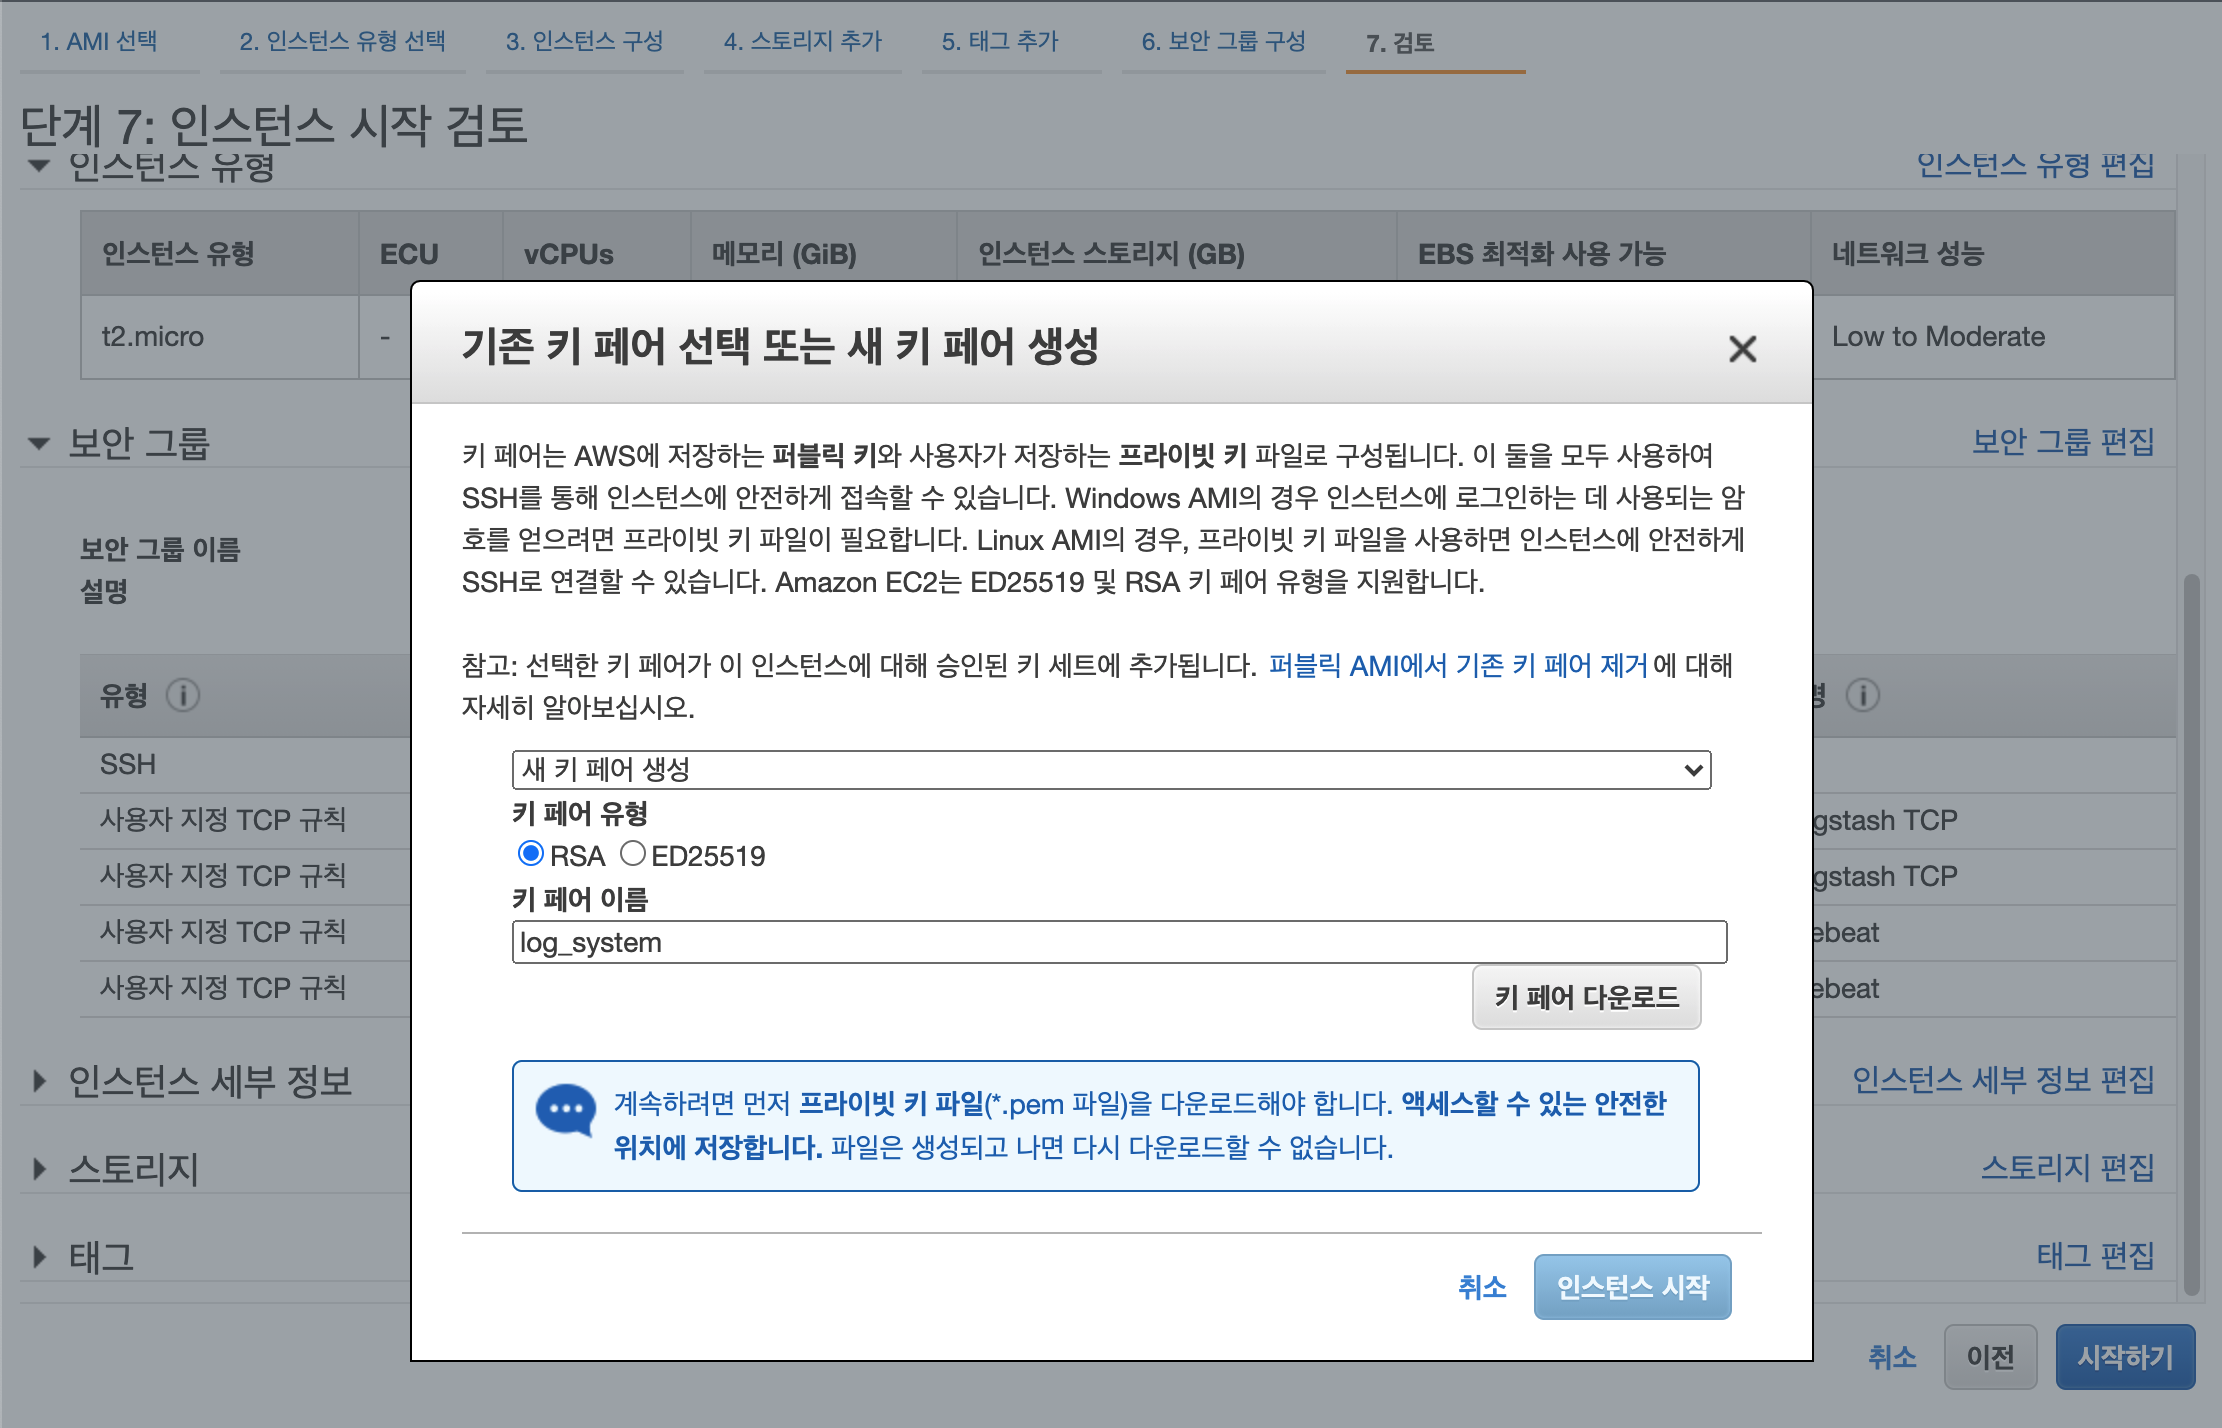Collapse the 인스턴스 유형 section

[39, 166]
